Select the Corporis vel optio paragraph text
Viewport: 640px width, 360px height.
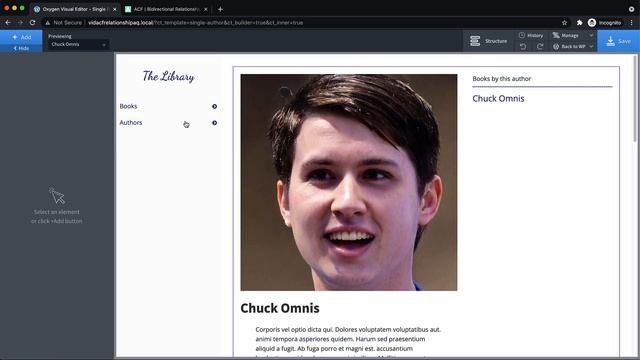click(348, 342)
